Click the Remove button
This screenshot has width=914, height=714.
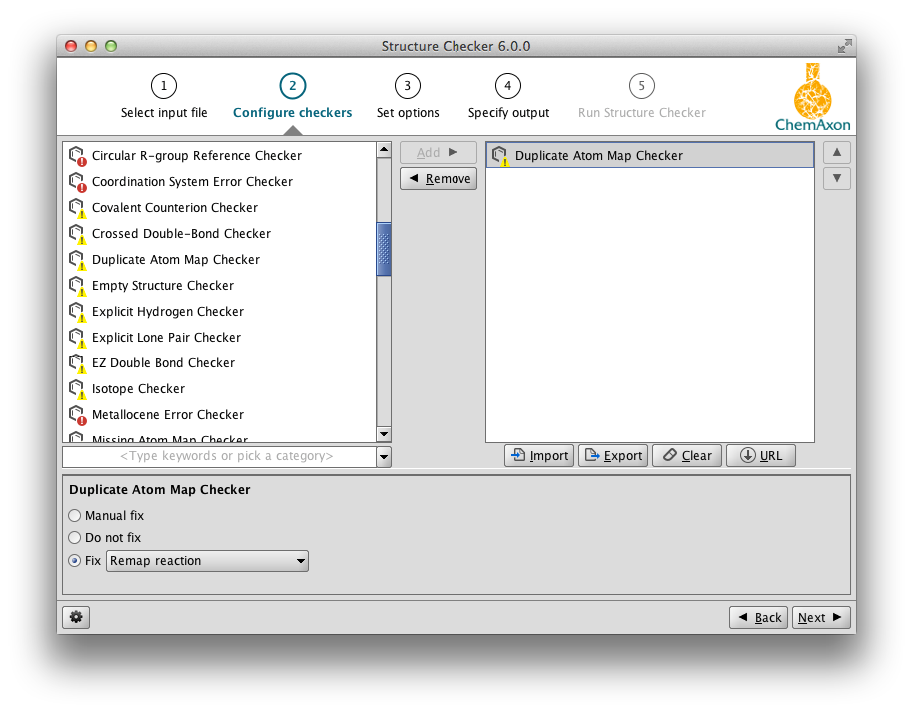tap(438, 178)
